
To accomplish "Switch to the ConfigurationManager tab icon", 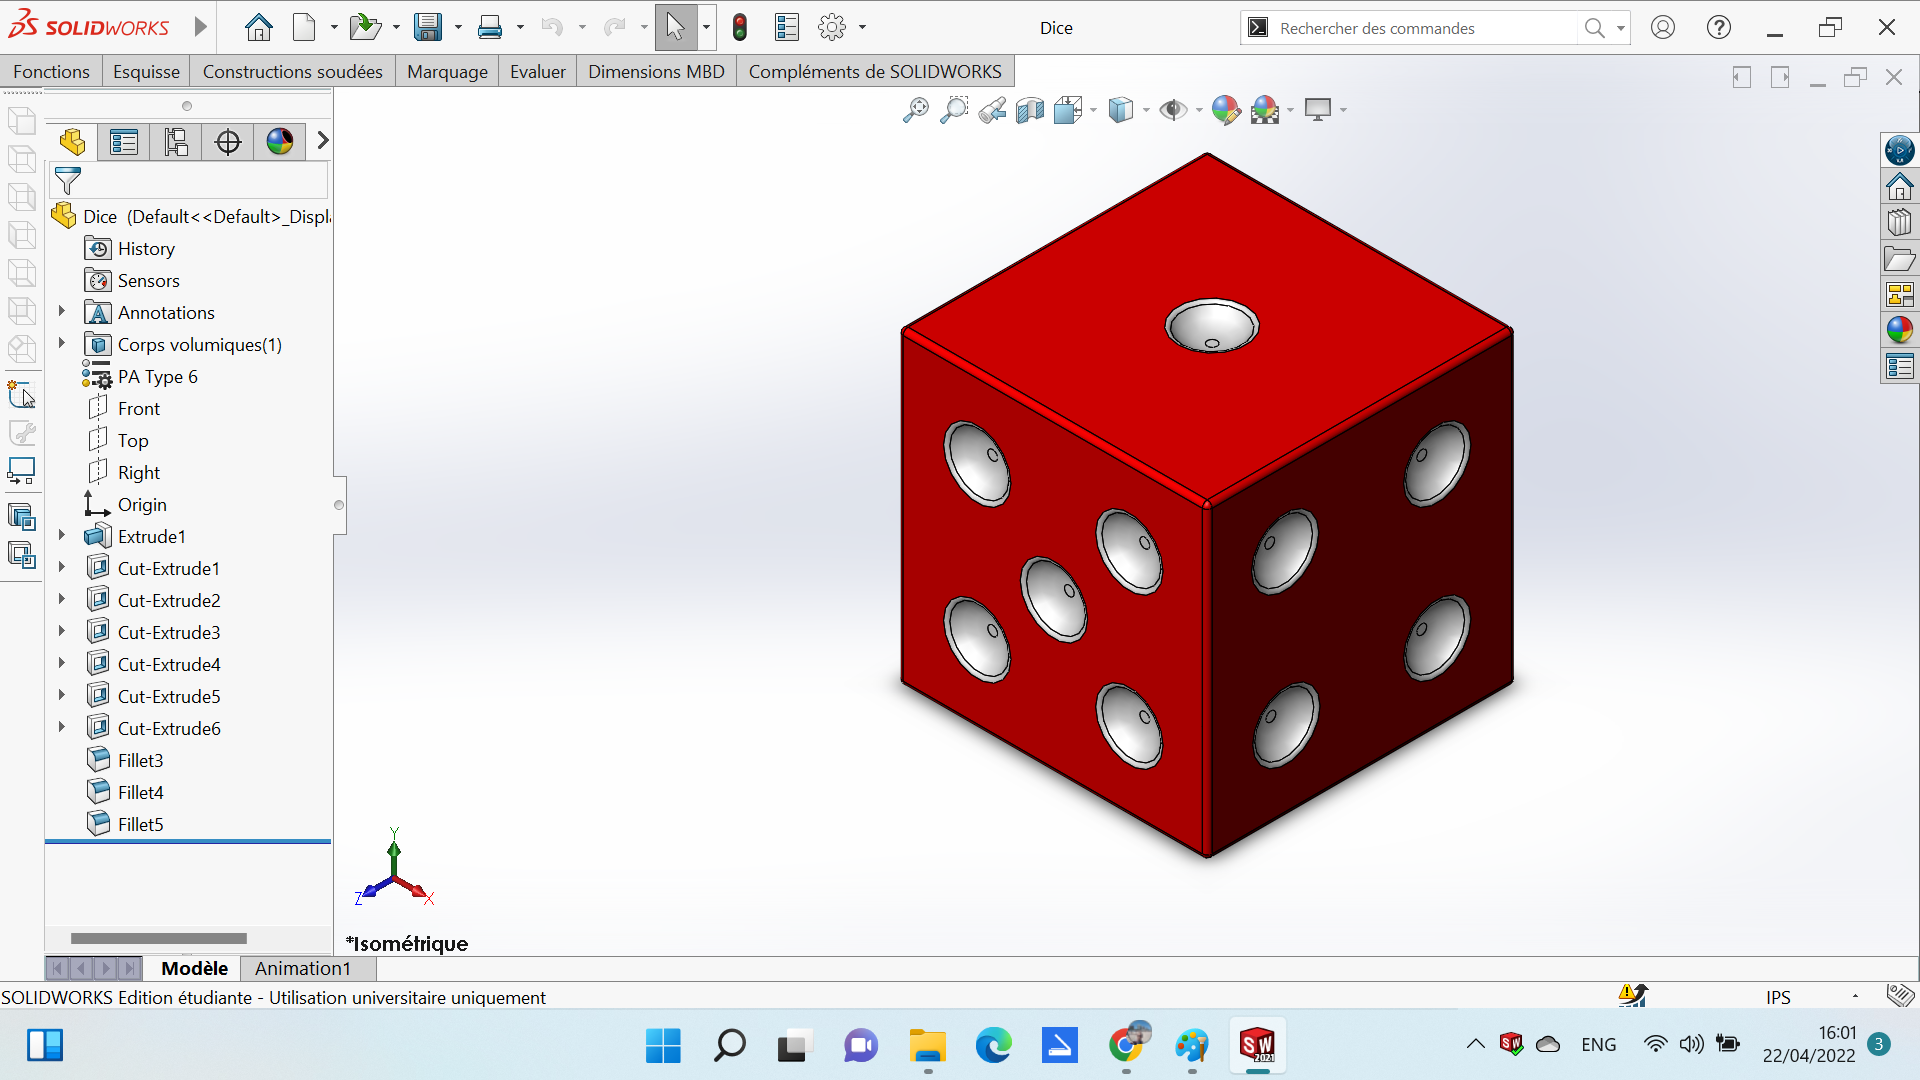I will 175,141.
